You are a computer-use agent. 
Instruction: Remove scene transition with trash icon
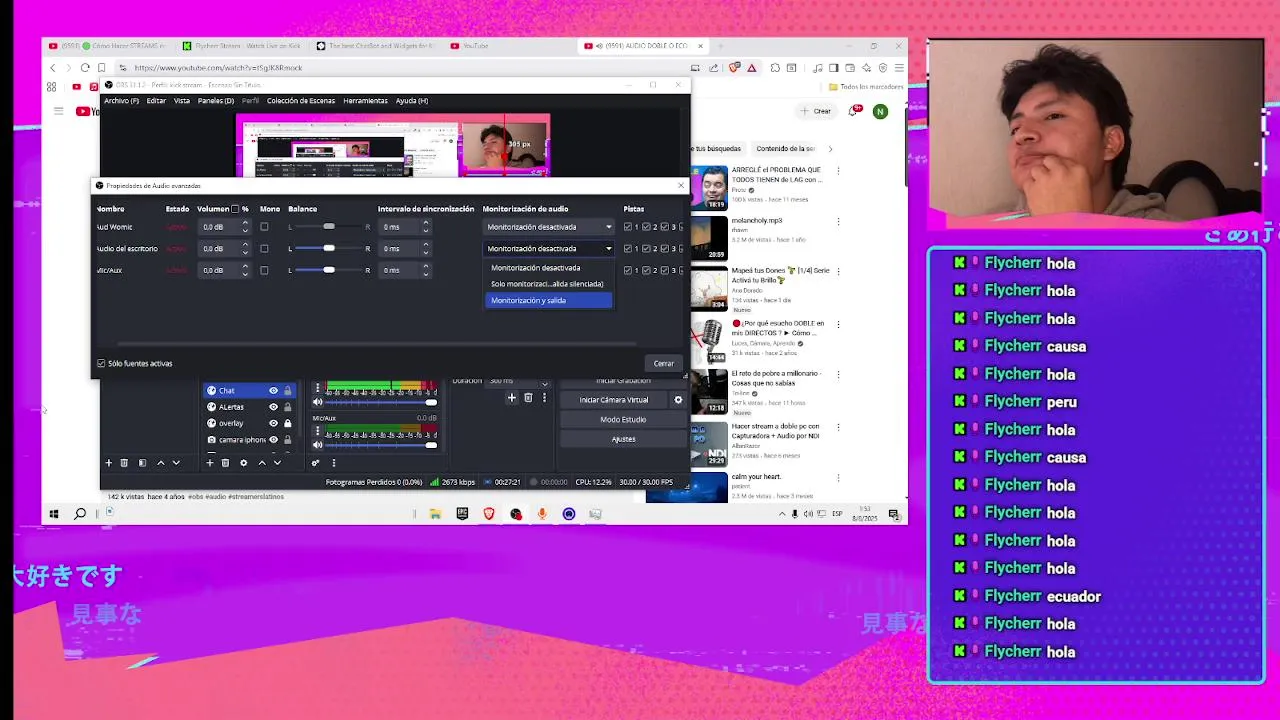[528, 398]
